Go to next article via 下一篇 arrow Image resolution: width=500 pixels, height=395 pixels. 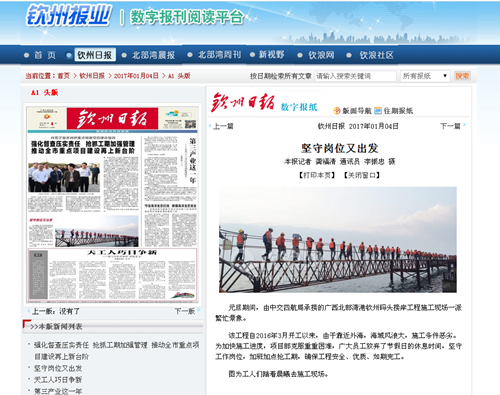(453, 126)
